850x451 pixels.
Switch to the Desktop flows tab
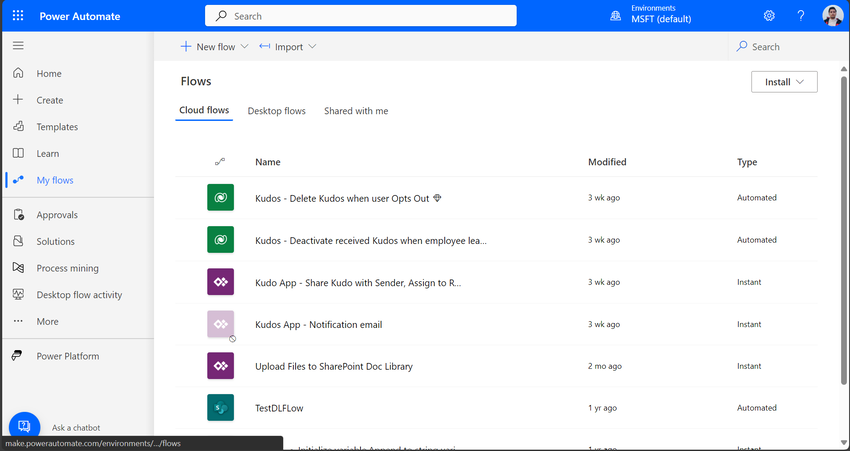tap(276, 111)
